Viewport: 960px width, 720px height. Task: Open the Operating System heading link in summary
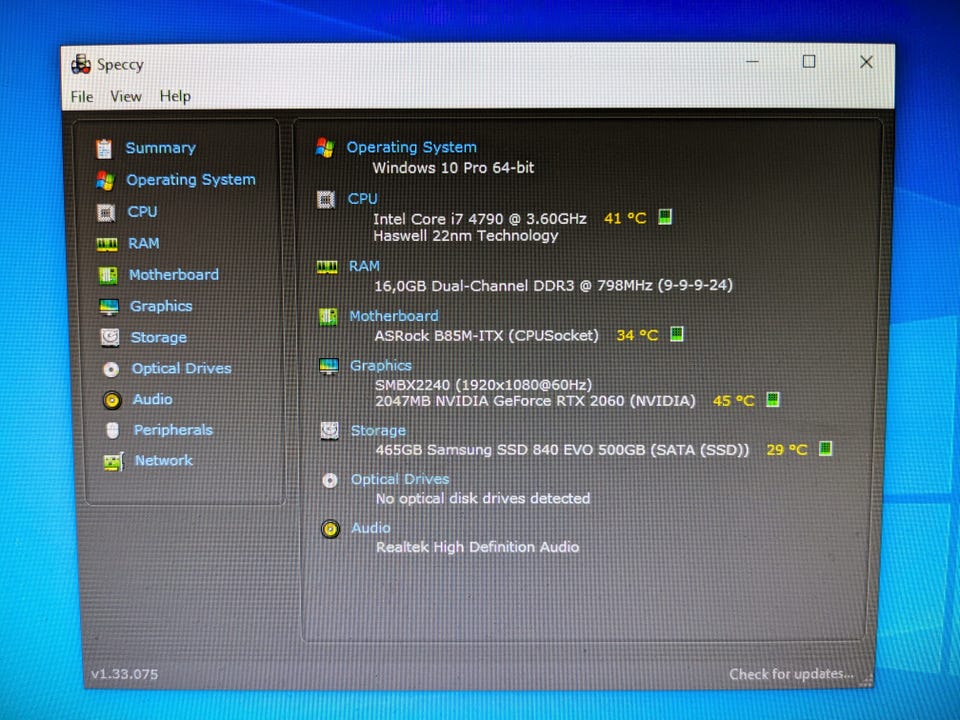pos(411,148)
